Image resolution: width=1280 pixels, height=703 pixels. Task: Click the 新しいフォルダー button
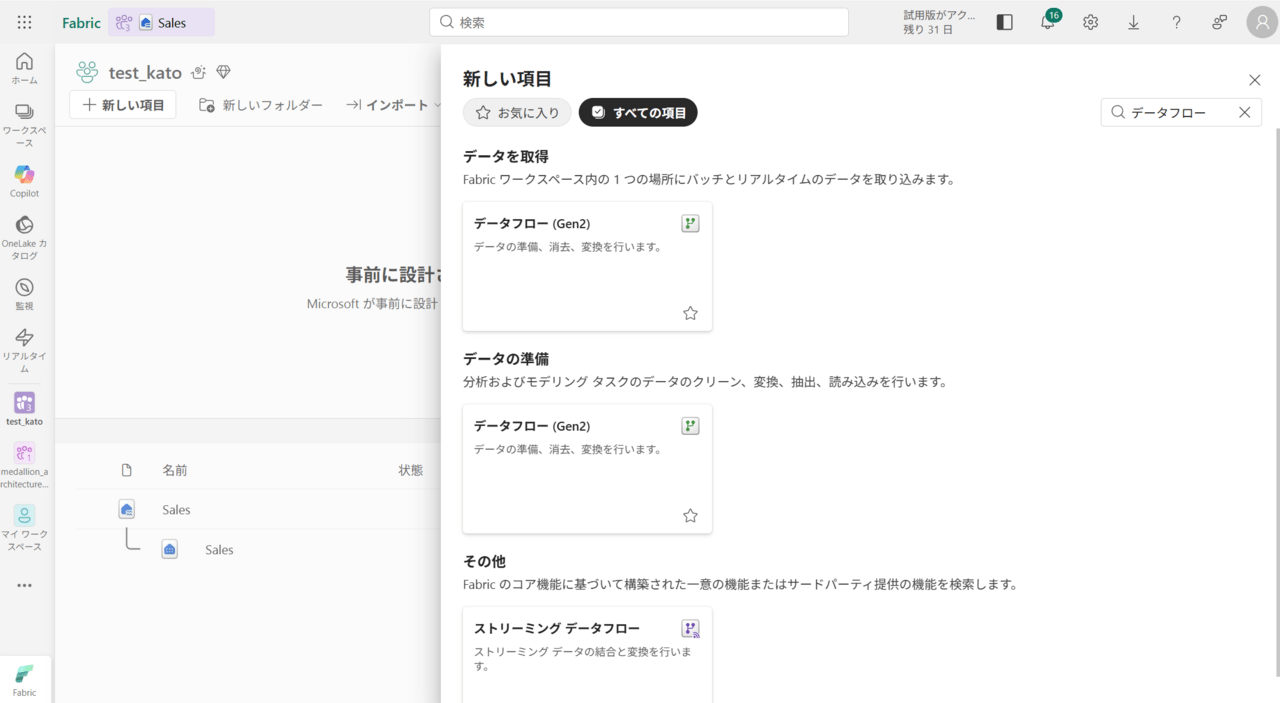(261, 105)
